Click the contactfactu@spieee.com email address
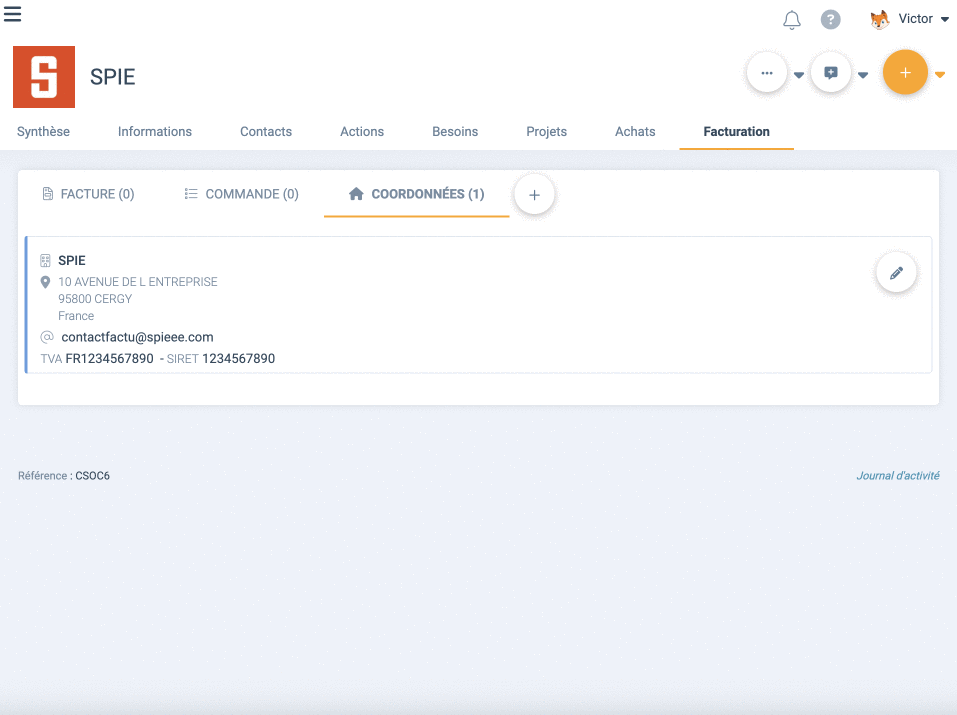The width and height of the screenshot is (957, 715). tap(137, 337)
